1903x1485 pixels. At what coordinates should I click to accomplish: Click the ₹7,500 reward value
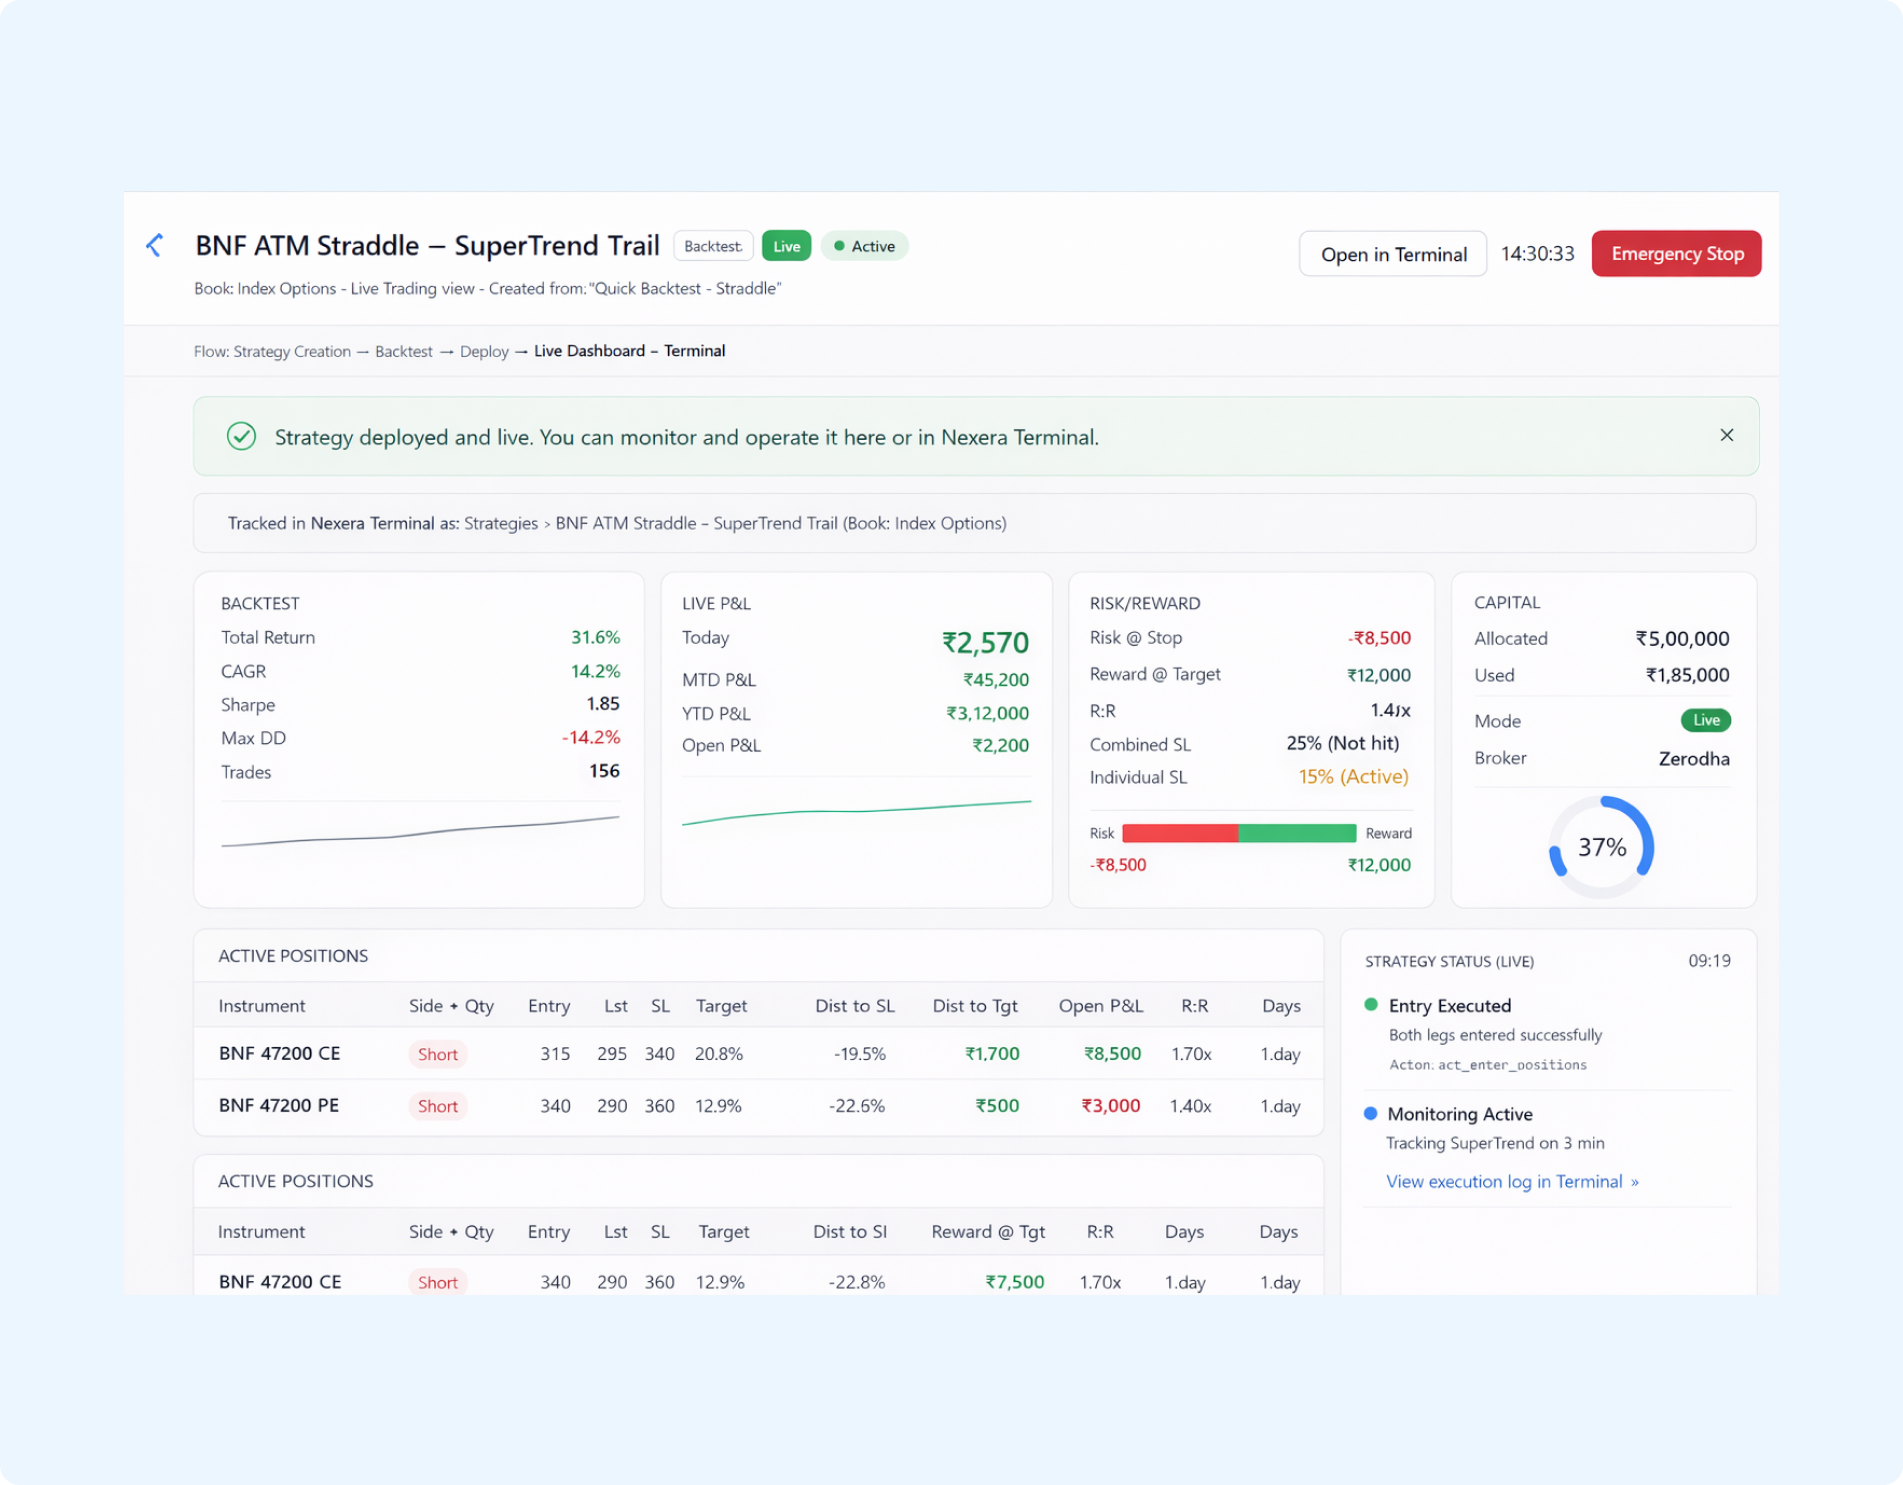click(x=1014, y=1282)
